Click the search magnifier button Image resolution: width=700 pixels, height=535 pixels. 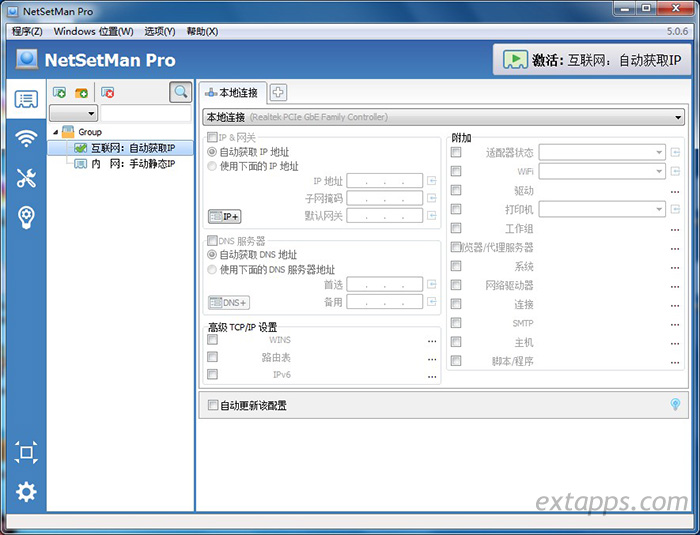click(180, 92)
